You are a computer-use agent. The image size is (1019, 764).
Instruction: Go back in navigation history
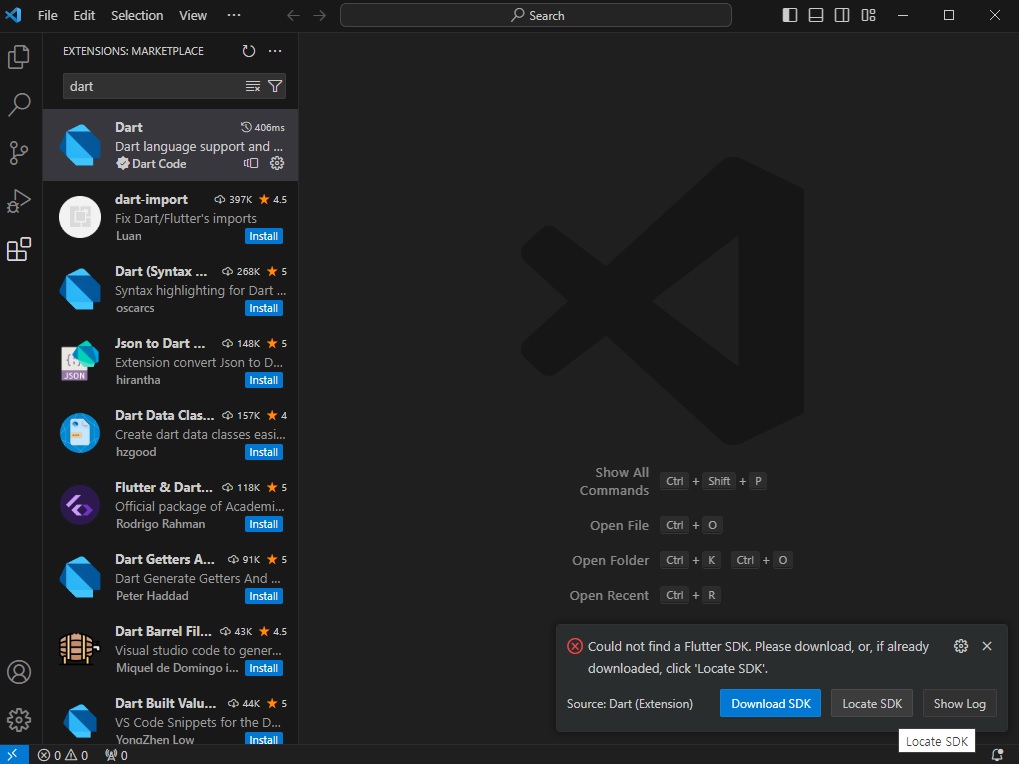[x=294, y=16]
